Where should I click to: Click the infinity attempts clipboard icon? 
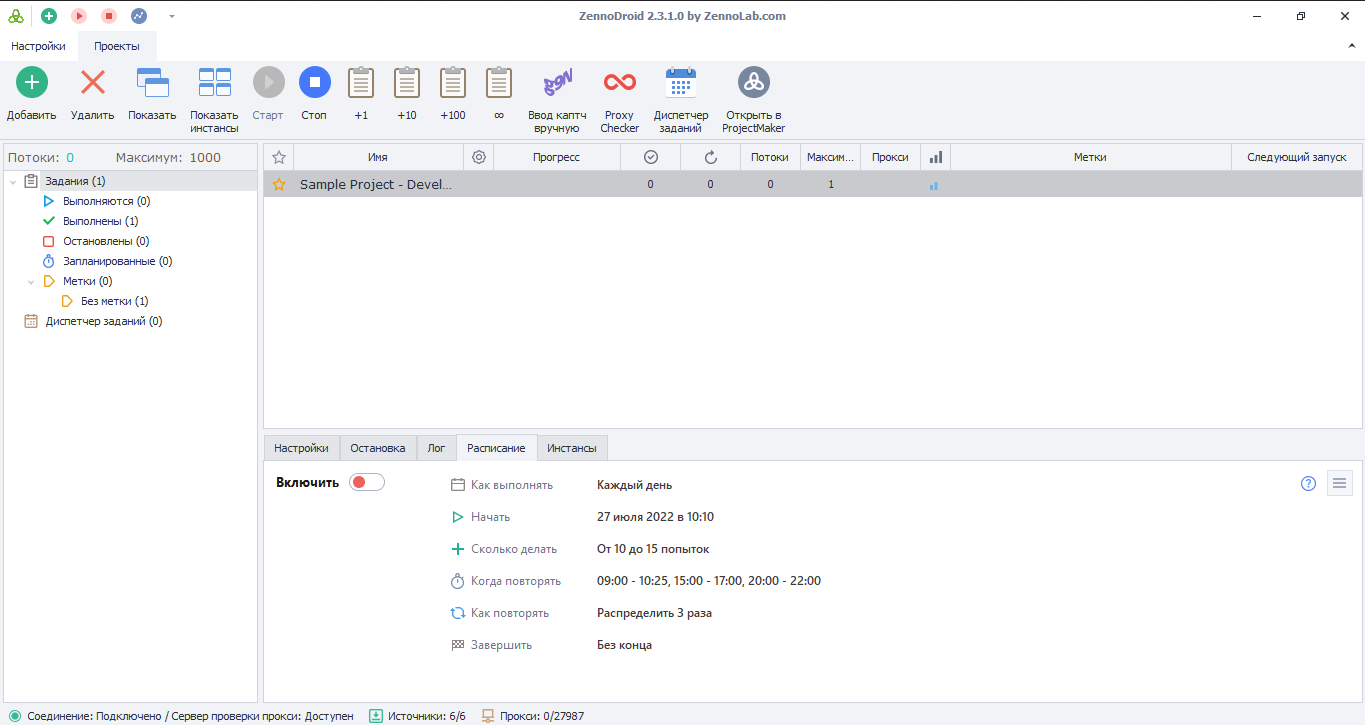(x=499, y=82)
